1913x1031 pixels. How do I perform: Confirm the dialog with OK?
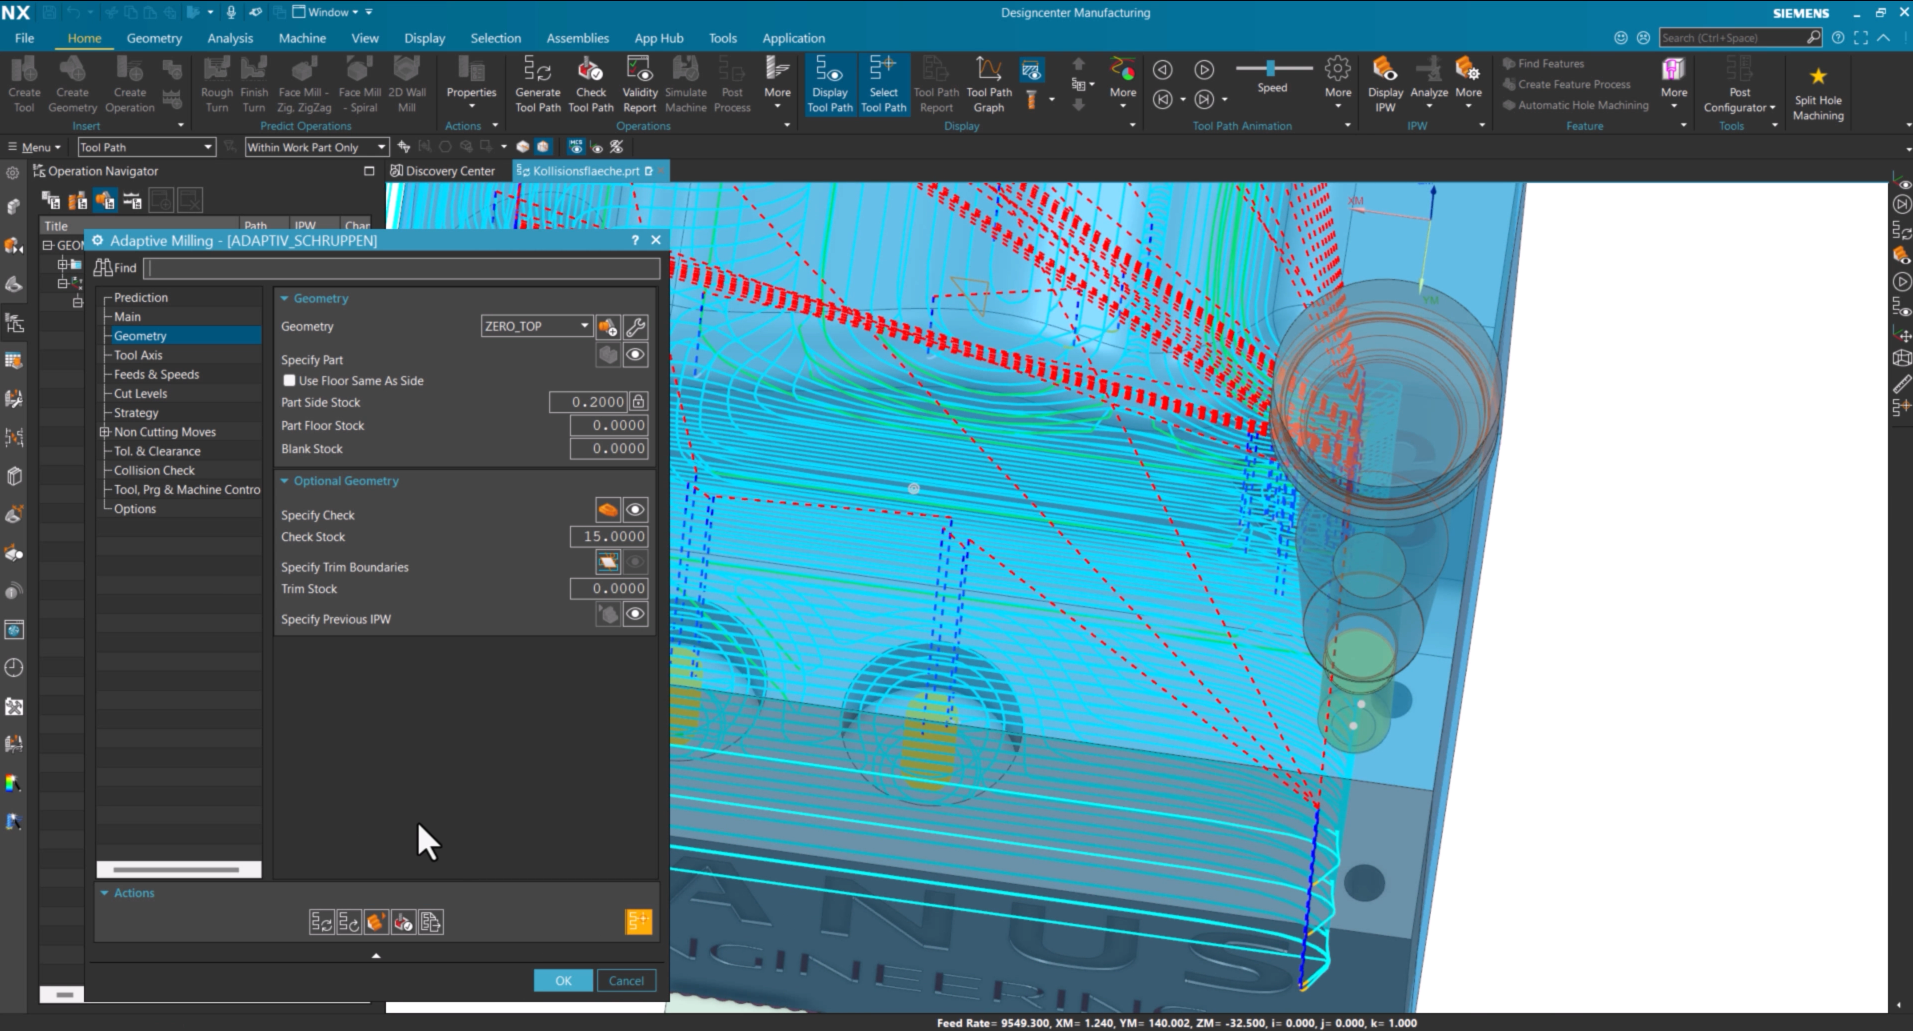[x=563, y=981]
